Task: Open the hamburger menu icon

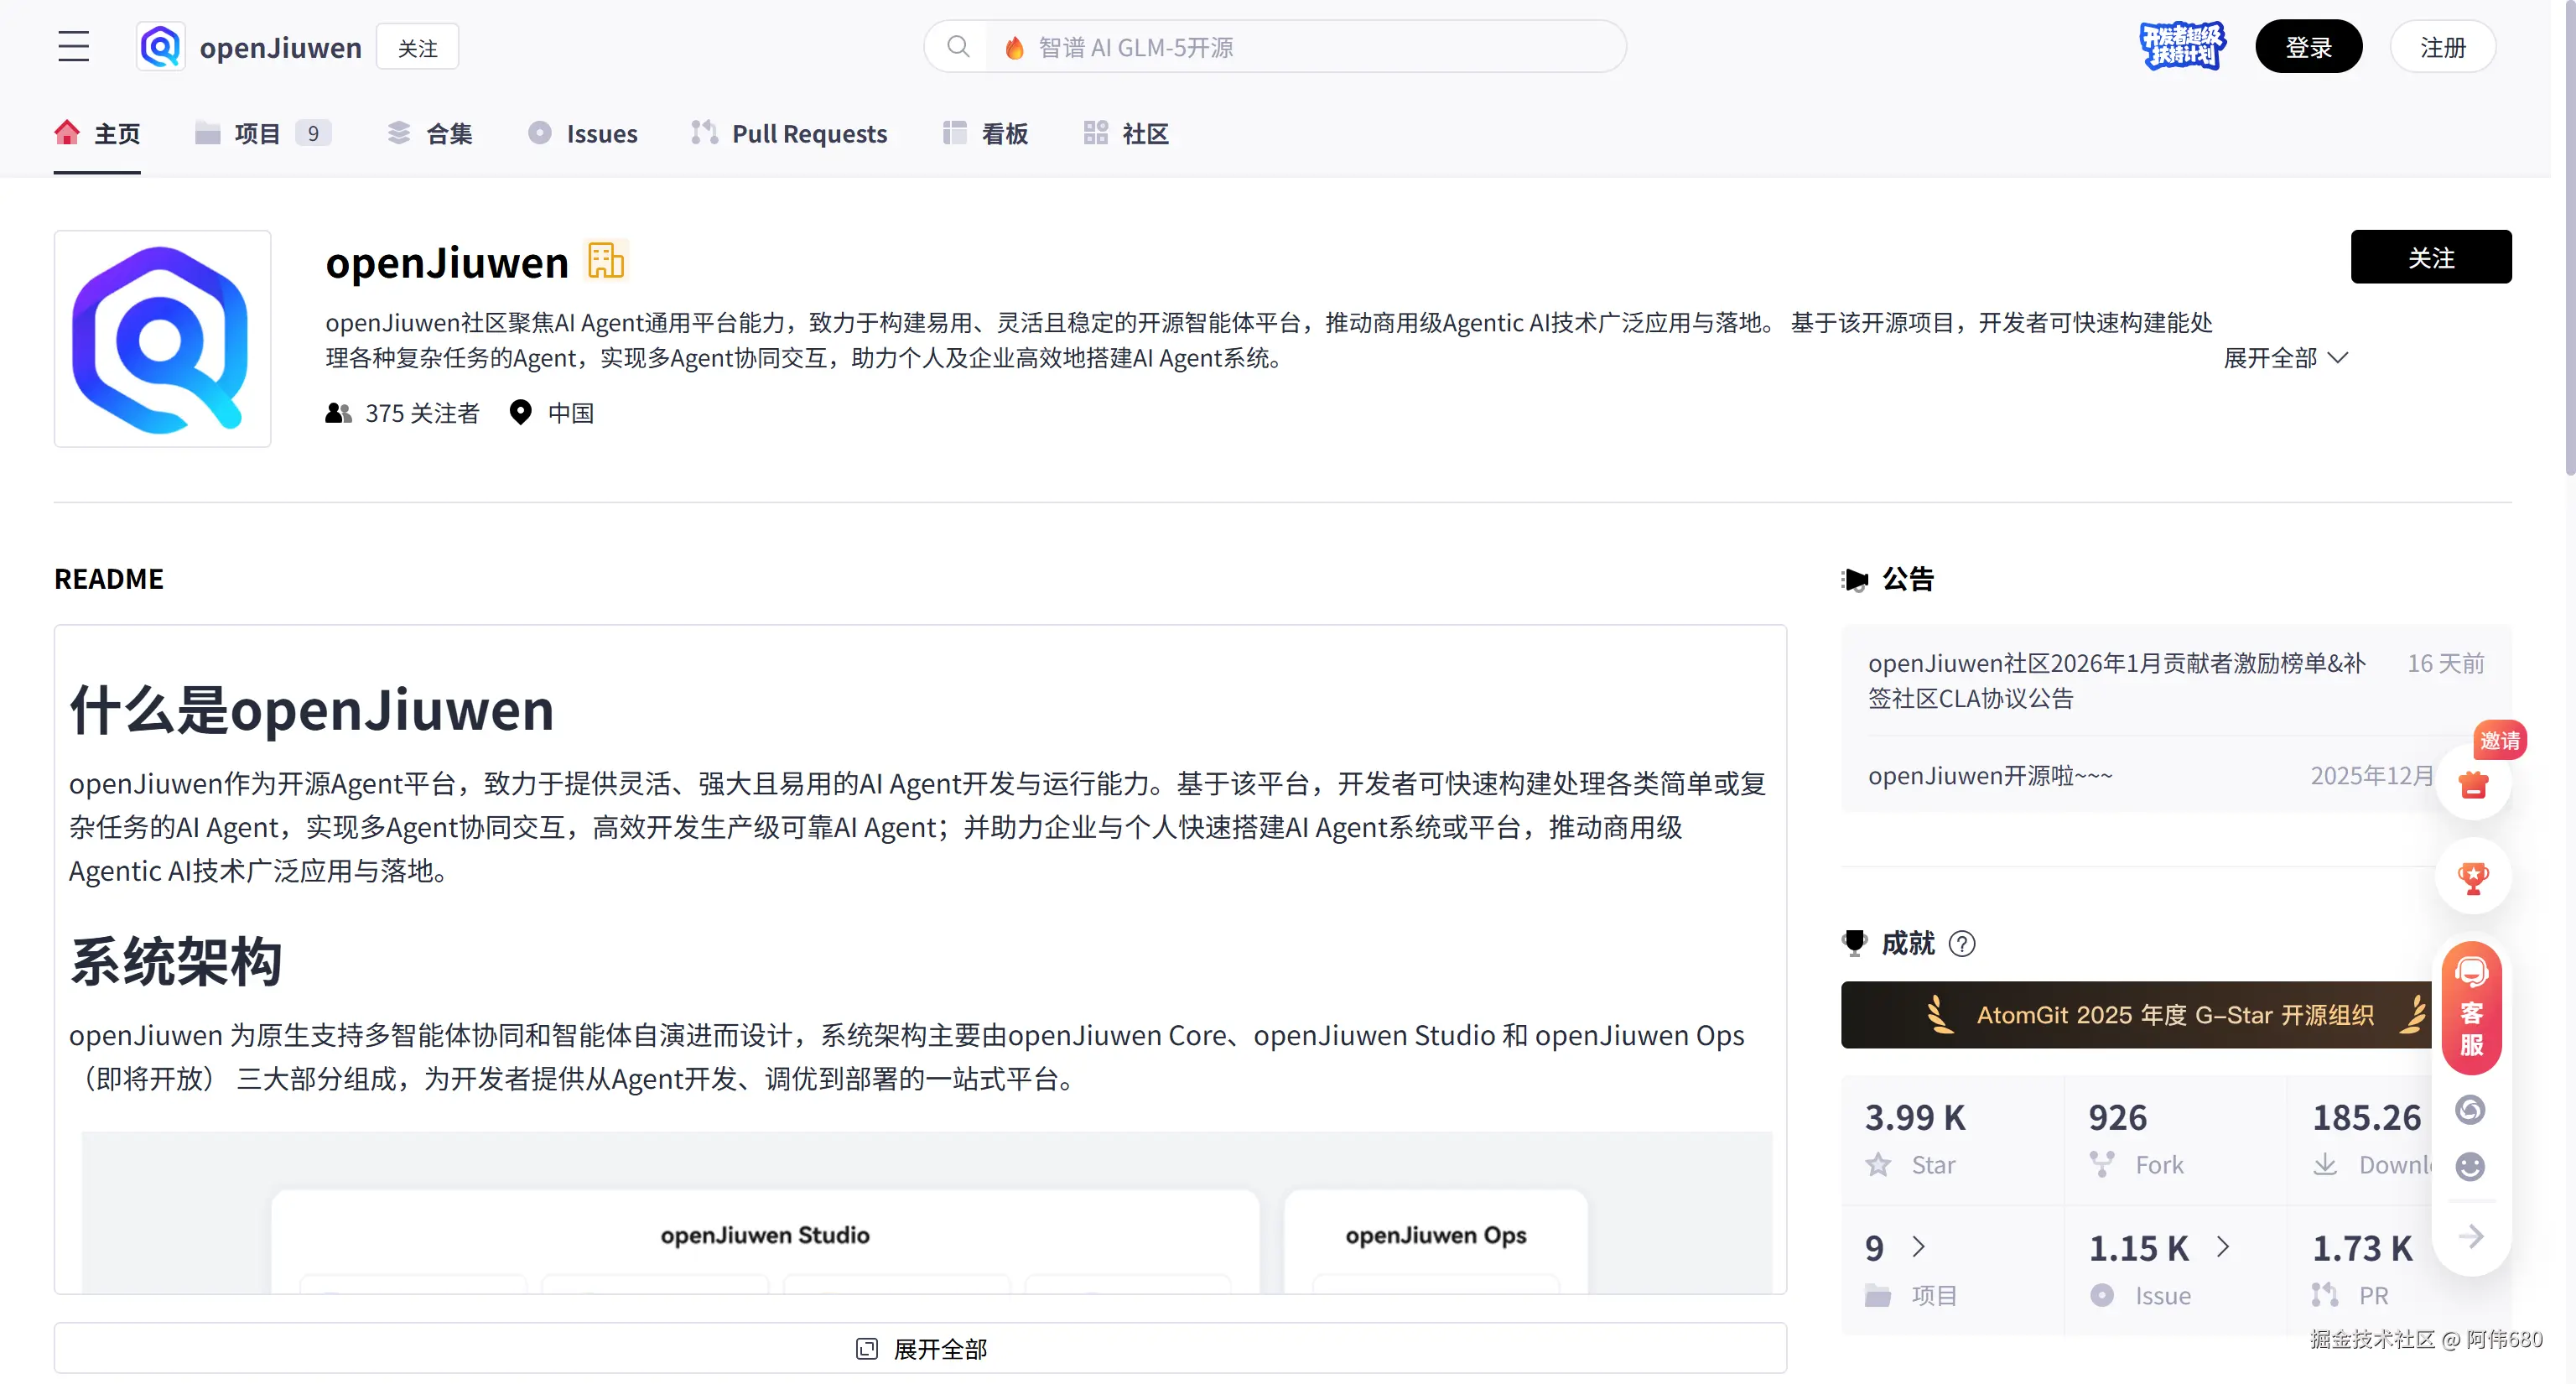Action: pos(73,47)
